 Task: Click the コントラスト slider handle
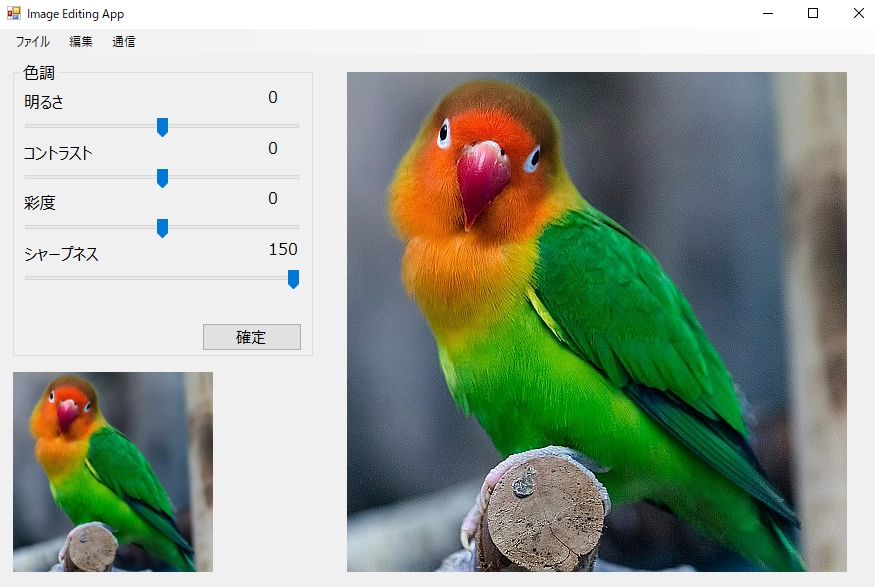click(x=162, y=178)
